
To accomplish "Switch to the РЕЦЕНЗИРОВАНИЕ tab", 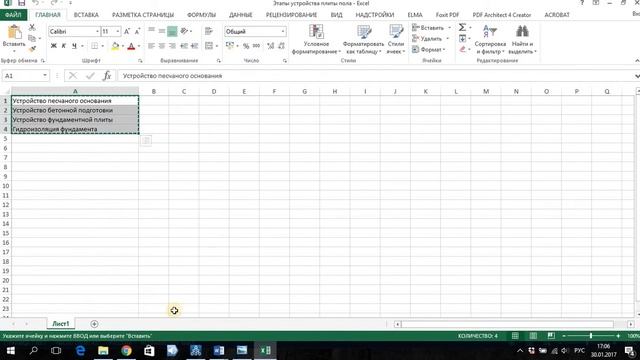I will point(291,15).
